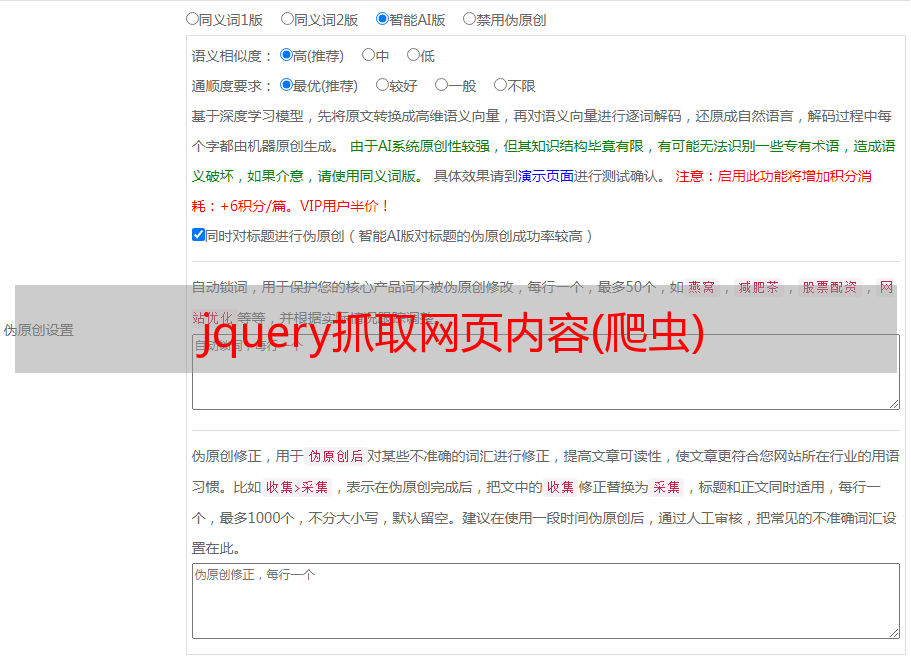Click the 股票配资 example keyword

tap(830, 287)
